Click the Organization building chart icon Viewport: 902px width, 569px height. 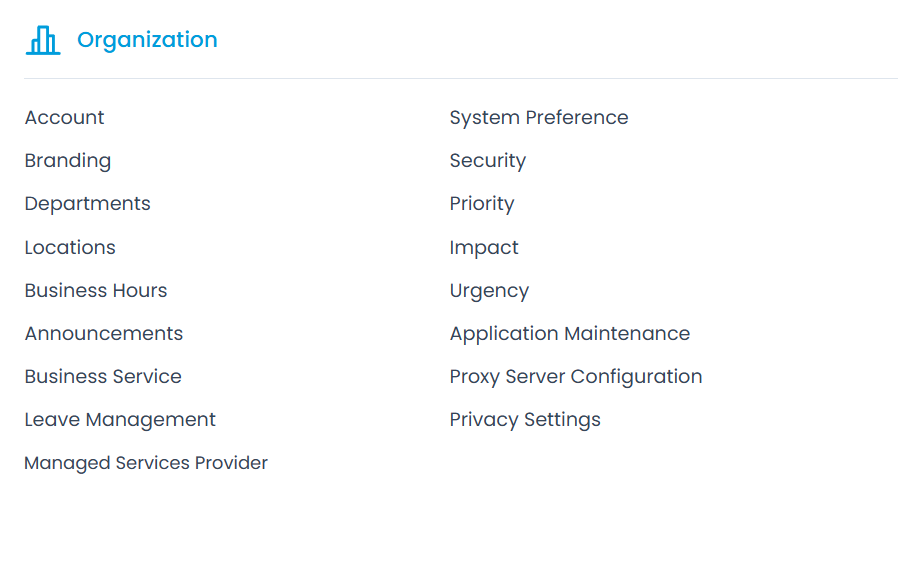[43, 40]
